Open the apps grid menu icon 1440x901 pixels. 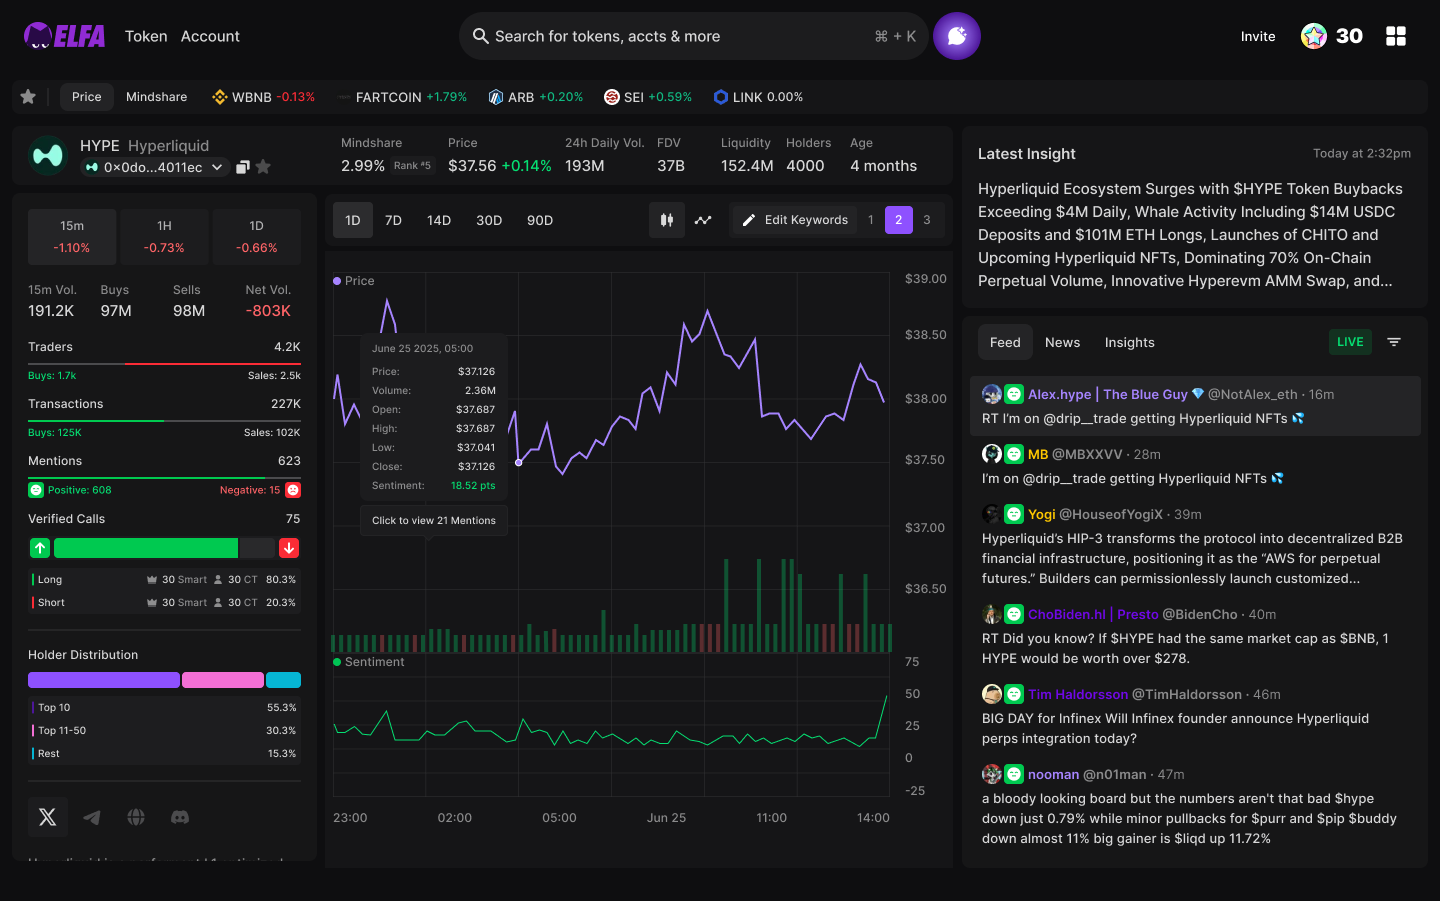coord(1396,36)
